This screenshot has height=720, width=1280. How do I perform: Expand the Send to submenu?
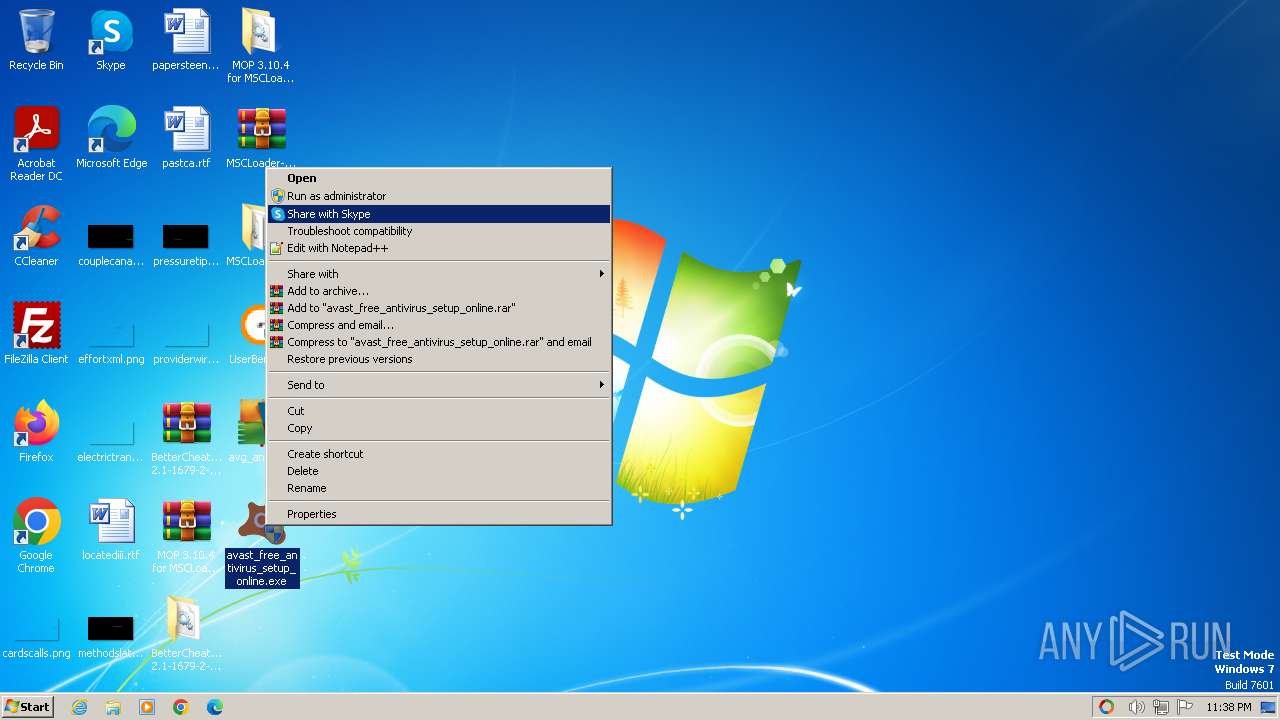[x=439, y=385]
